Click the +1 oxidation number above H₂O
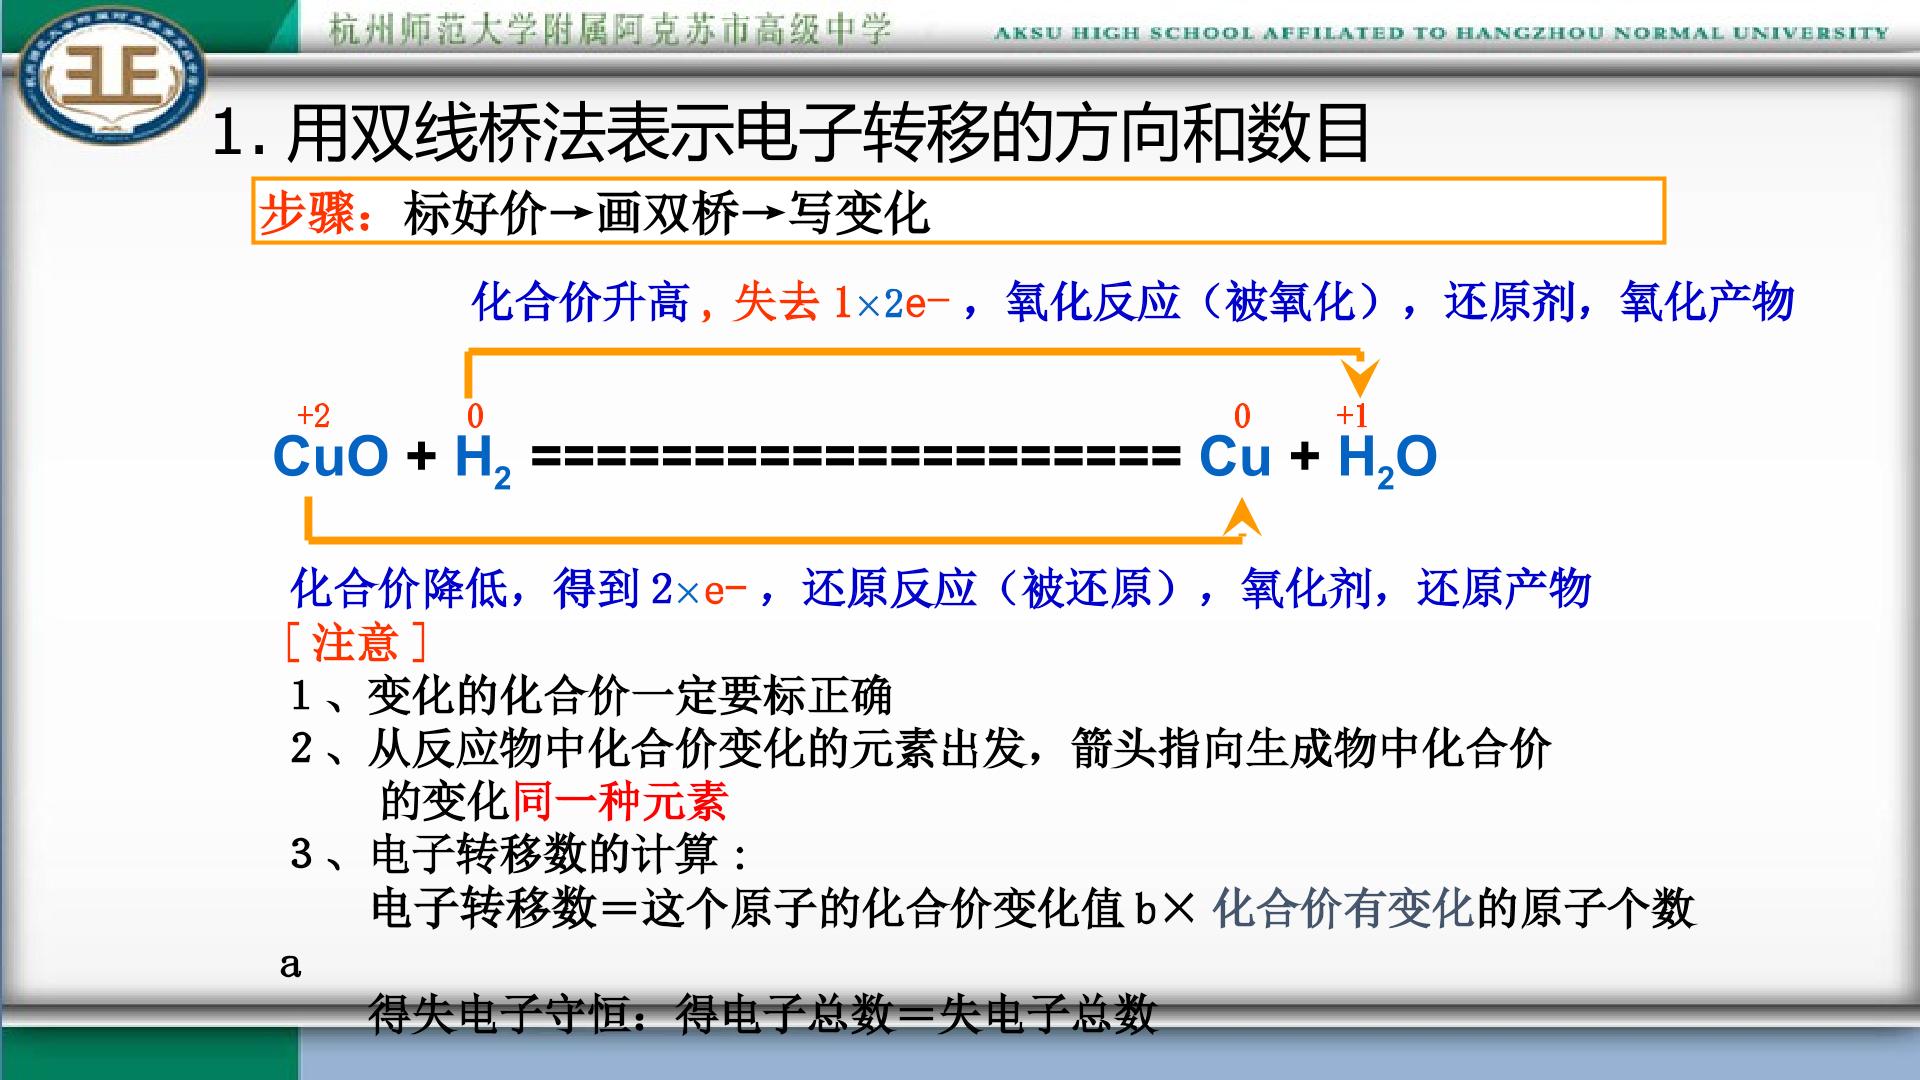 point(1352,415)
